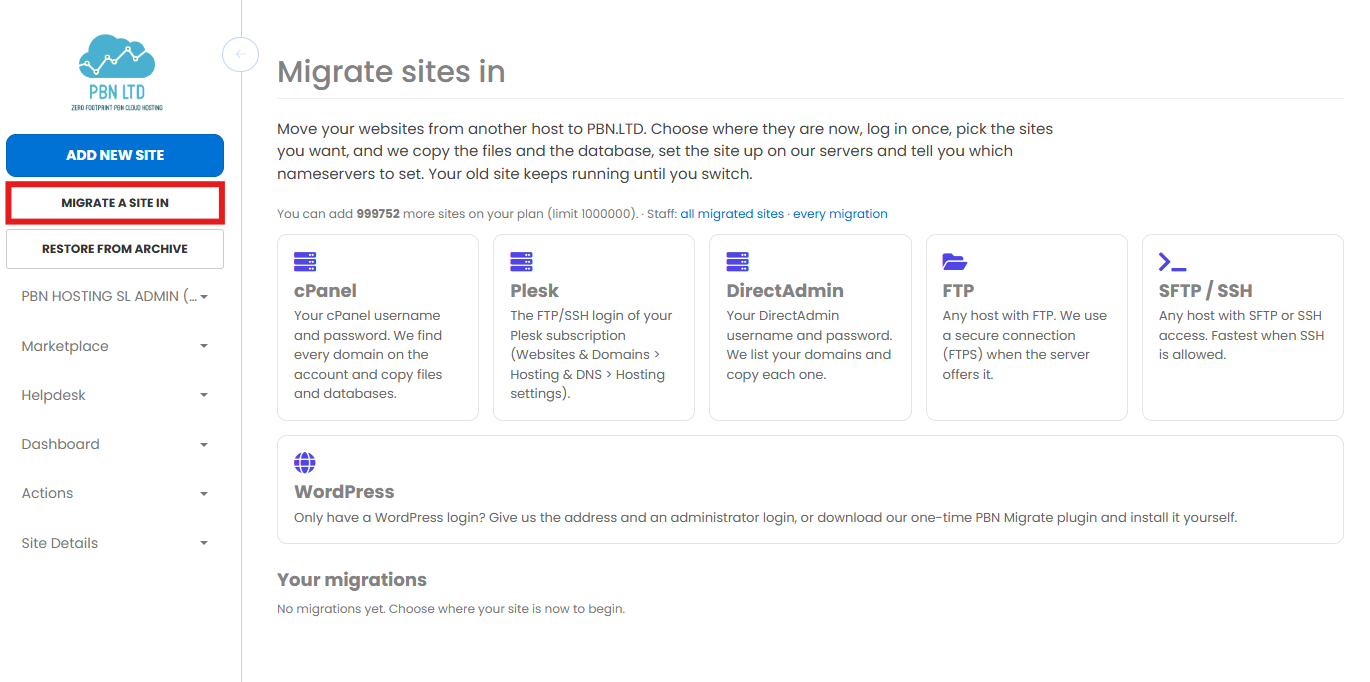Image resolution: width=1370 pixels, height=682 pixels.
Task: Click the Add New Site button
Action: 115,155
